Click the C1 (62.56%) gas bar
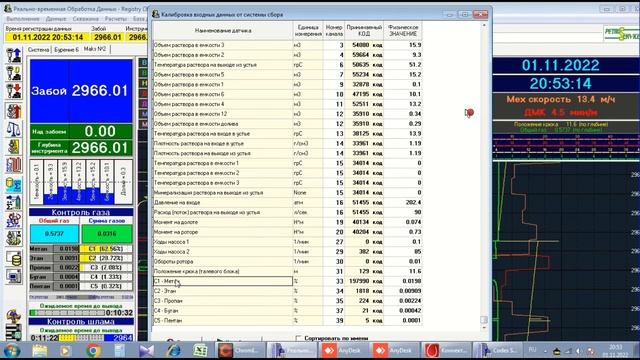Image resolution: width=640 pixels, height=360 pixels. [x=106, y=249]
